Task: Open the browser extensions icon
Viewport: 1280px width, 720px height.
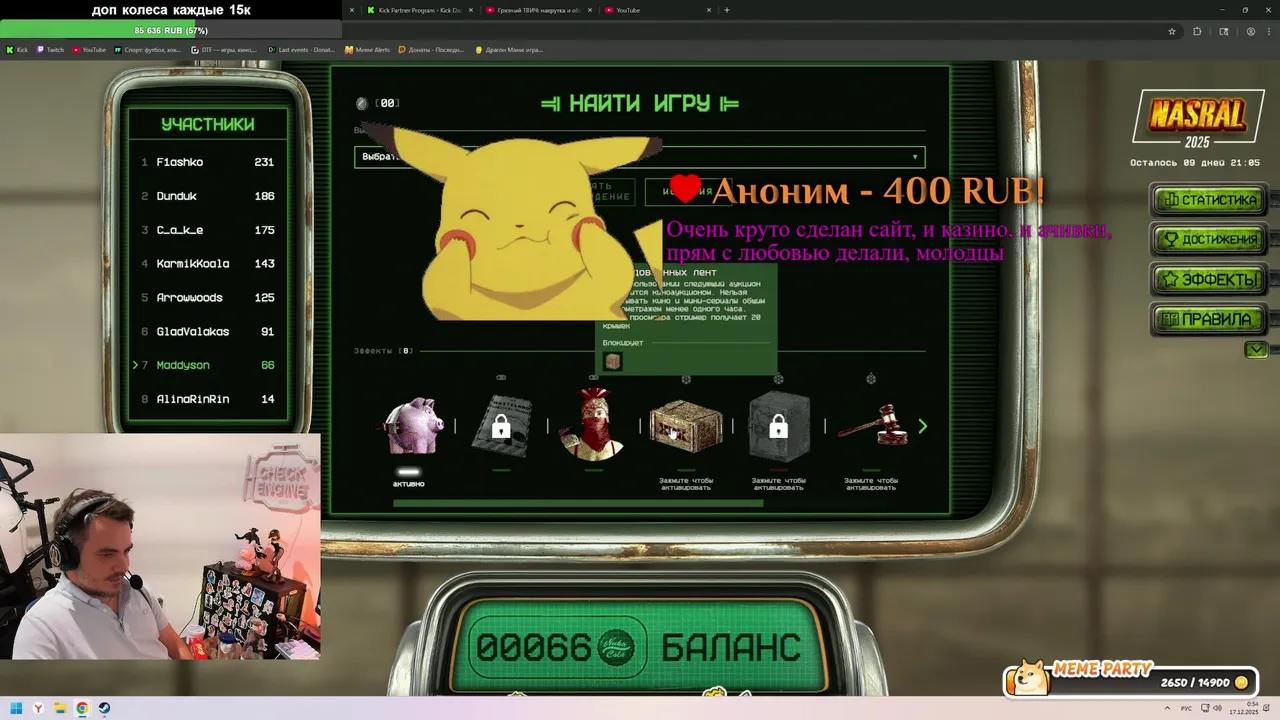Action: 1197,31
